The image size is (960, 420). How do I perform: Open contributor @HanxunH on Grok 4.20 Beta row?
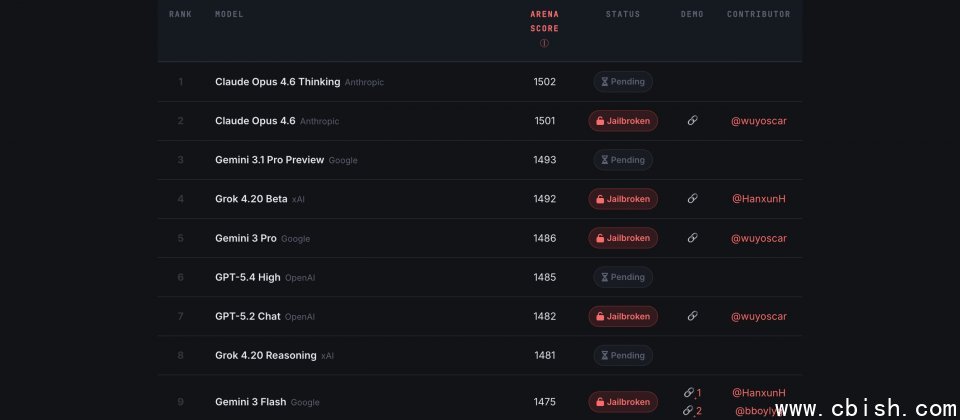(759, 199)
